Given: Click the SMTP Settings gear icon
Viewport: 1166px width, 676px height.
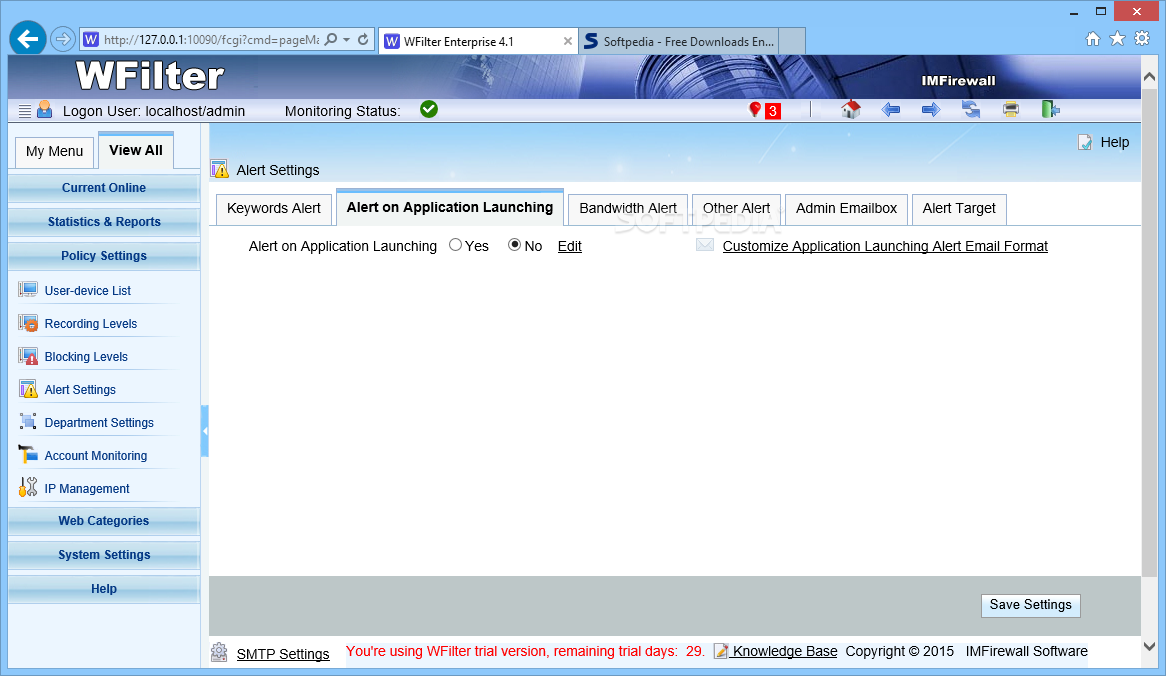Looking at the screenshot, I should [219, 652].
